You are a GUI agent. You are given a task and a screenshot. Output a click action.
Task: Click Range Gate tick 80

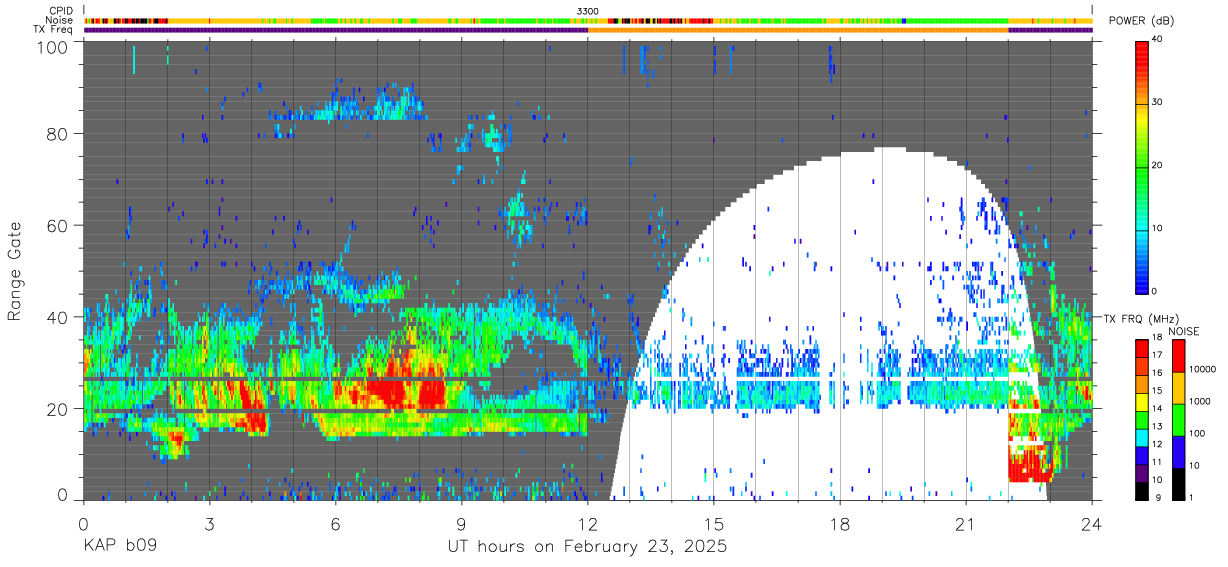click(x=58, y=134)
